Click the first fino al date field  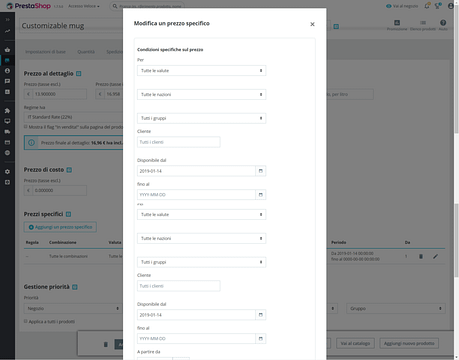point(196,195)
